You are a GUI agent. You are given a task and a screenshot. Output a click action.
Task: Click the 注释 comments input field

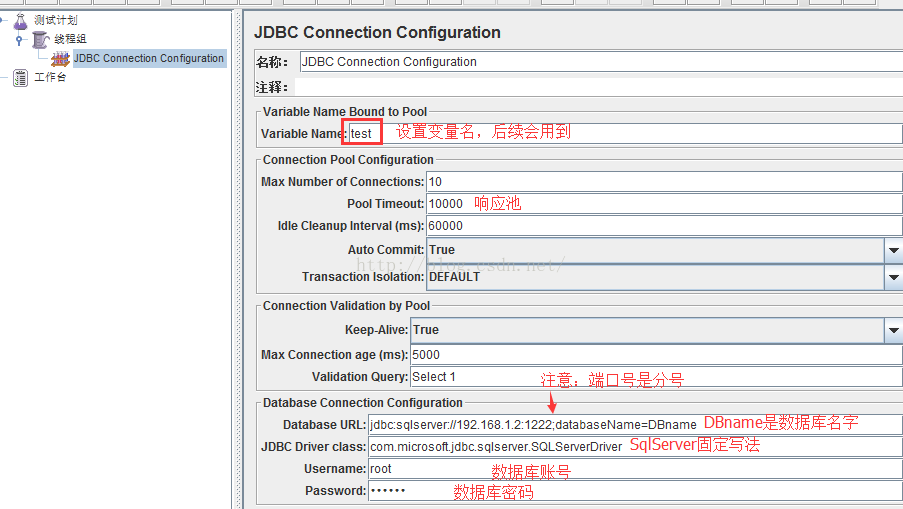599,87
